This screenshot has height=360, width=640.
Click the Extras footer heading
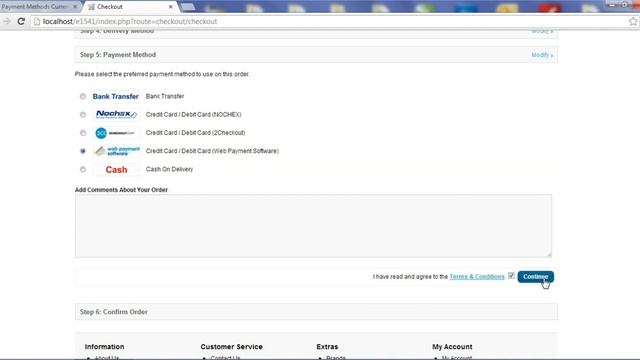[x=327, y=347]
